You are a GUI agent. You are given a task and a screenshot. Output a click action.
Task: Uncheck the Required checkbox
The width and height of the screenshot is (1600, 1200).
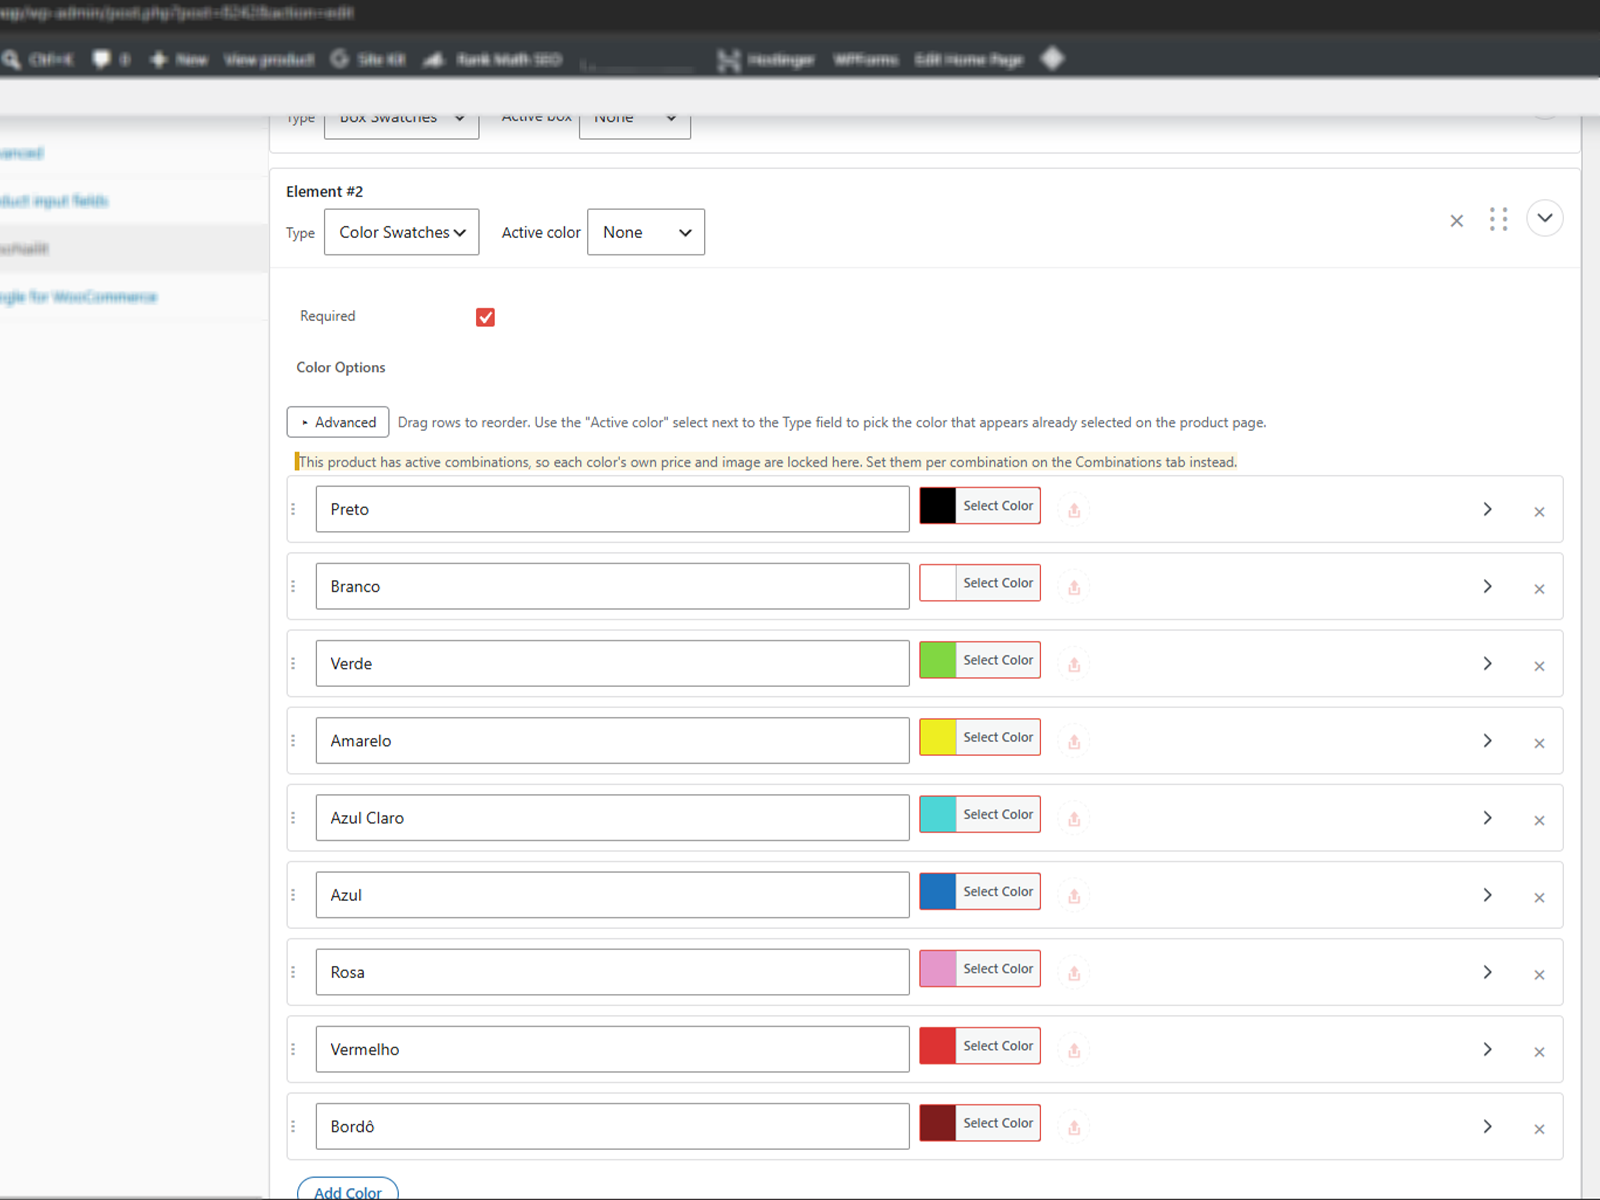click(x=485, y=317)
